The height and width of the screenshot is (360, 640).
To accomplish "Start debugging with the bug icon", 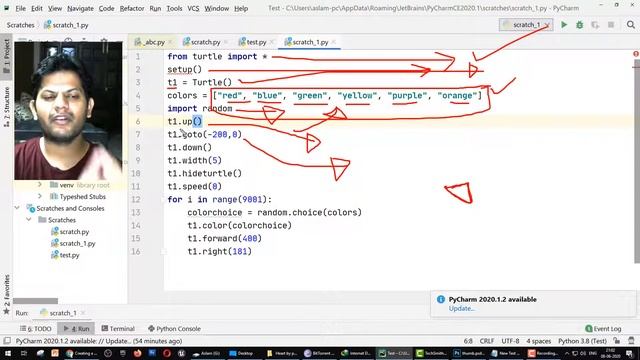I will [x=580, y=25].
